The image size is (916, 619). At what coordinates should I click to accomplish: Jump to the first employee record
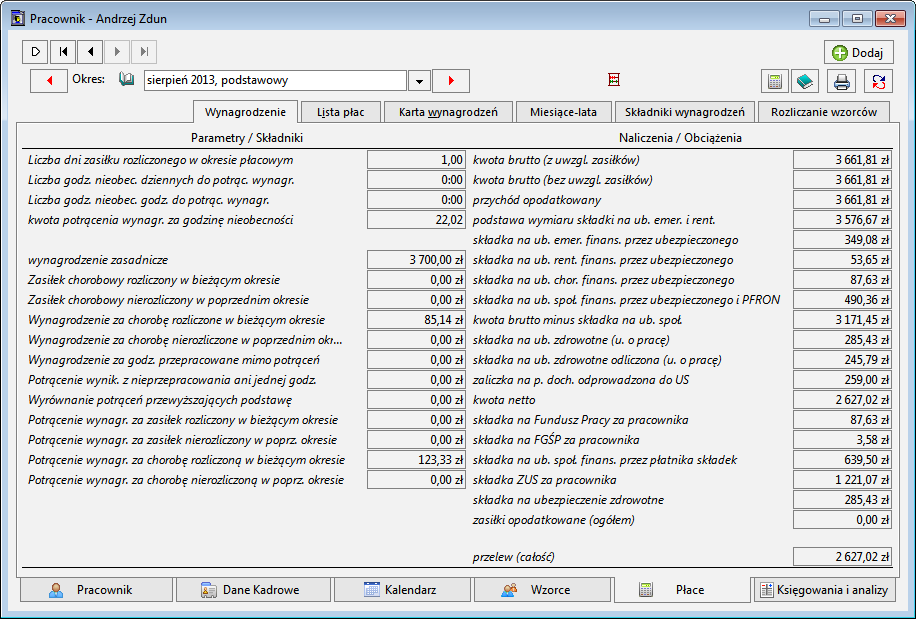tap(63, 52)
